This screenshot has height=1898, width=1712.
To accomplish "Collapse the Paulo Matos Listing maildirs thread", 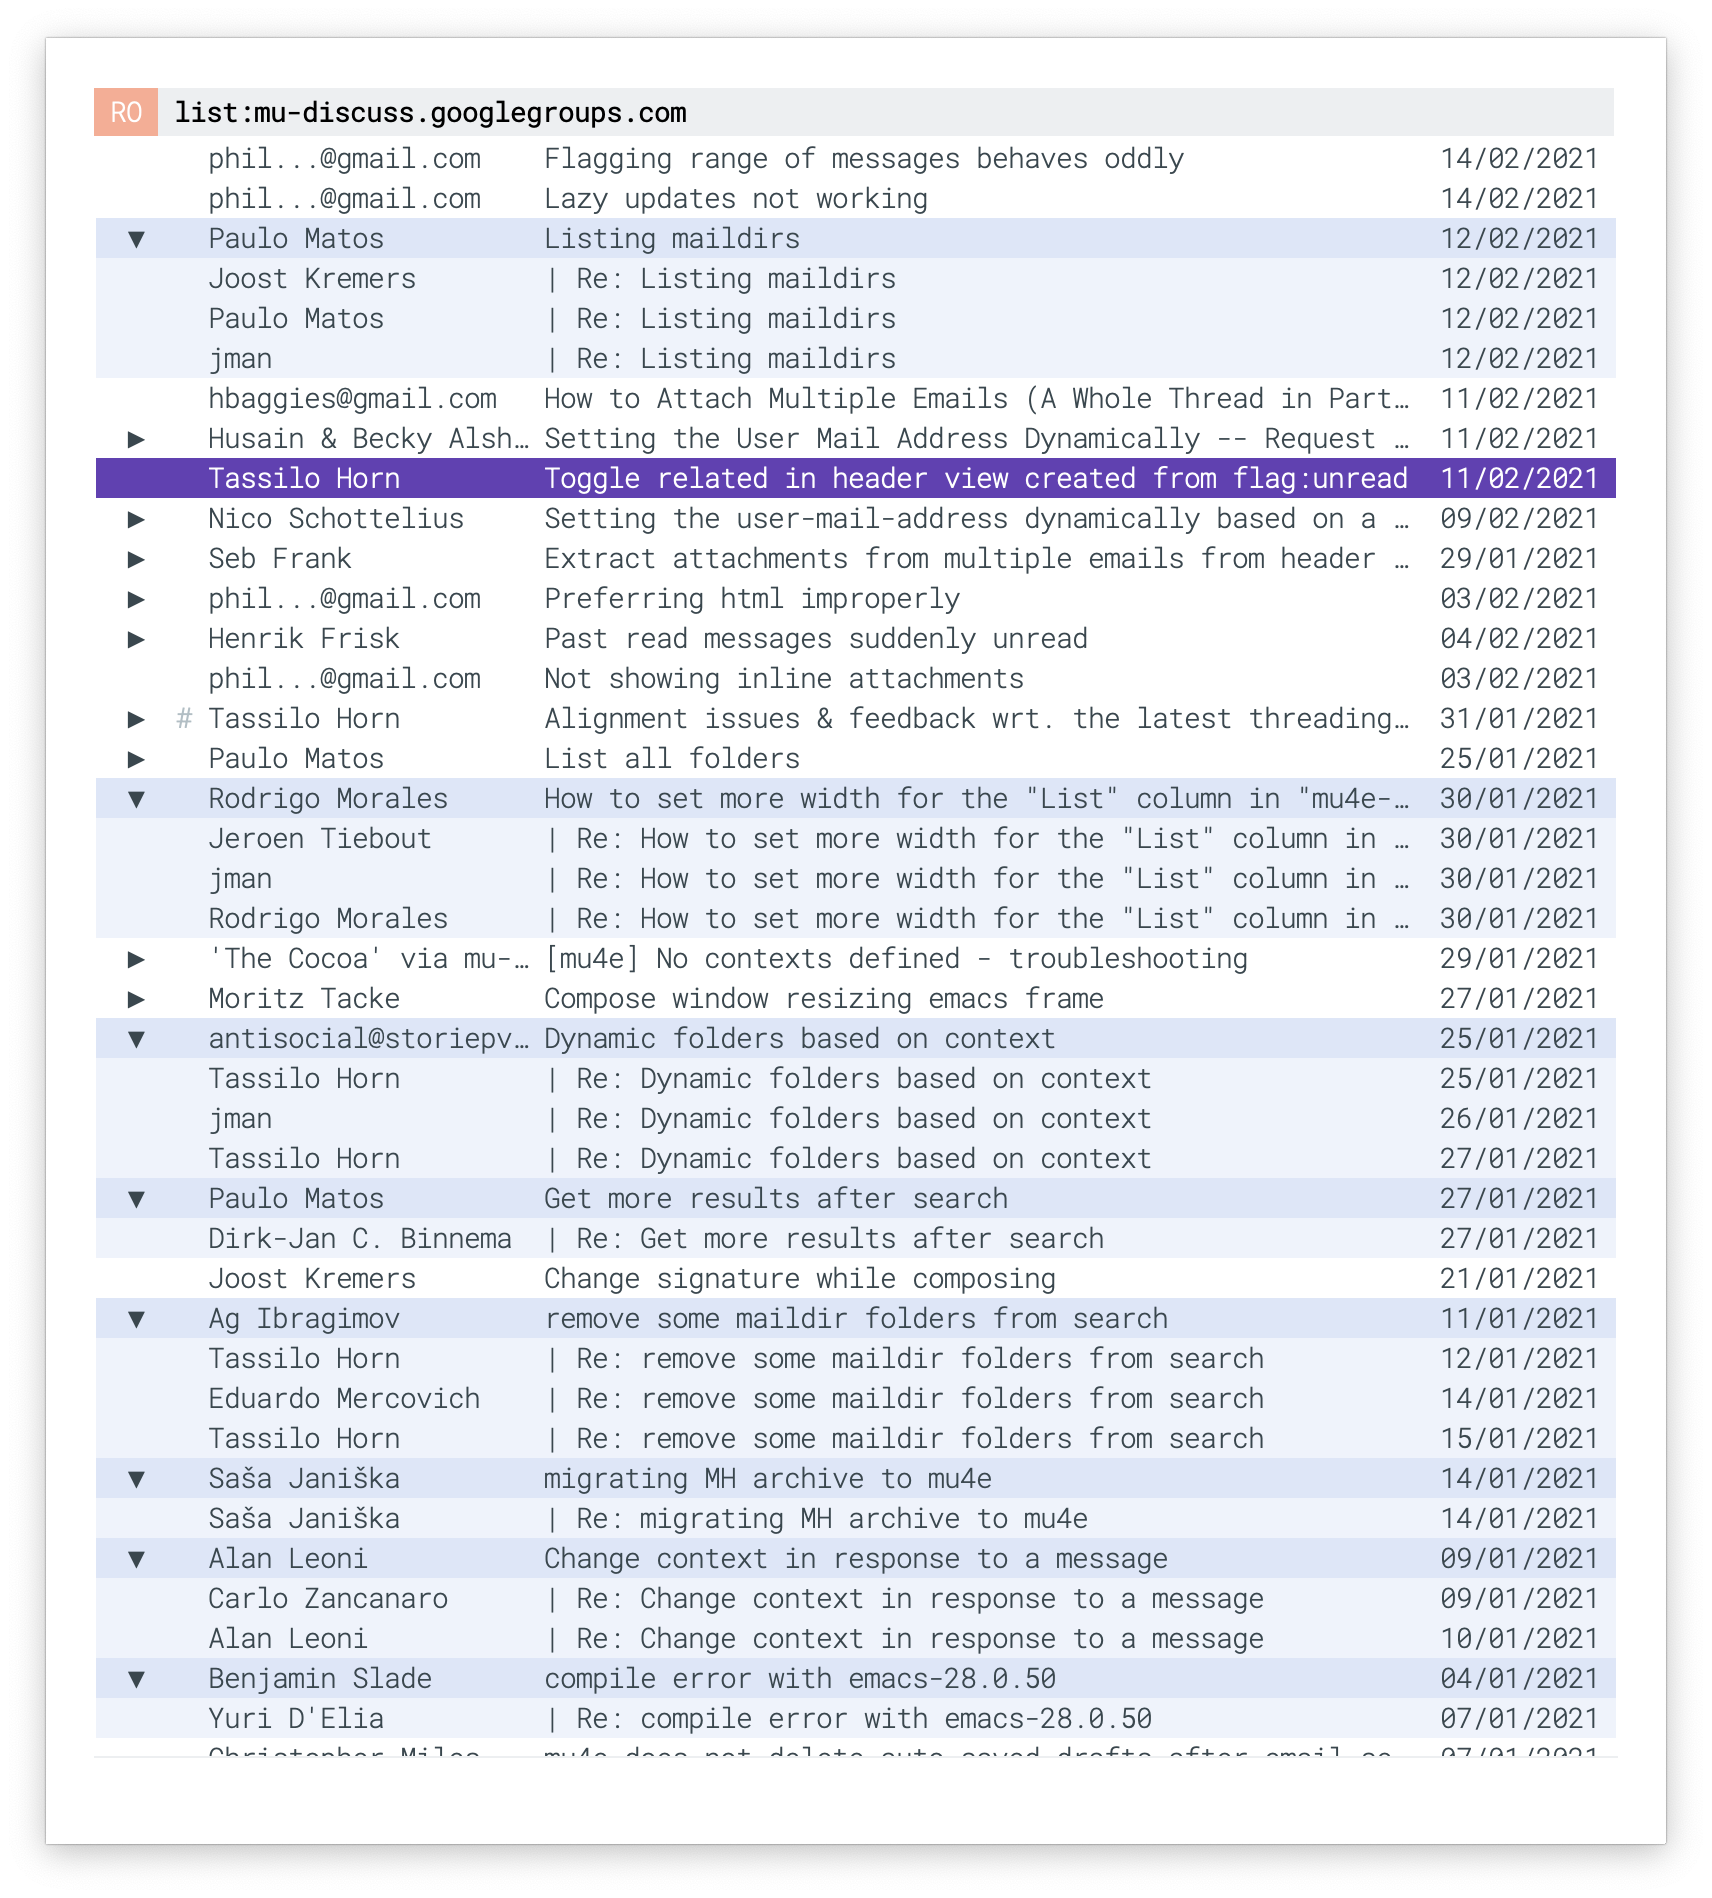I will coord(137,239).
